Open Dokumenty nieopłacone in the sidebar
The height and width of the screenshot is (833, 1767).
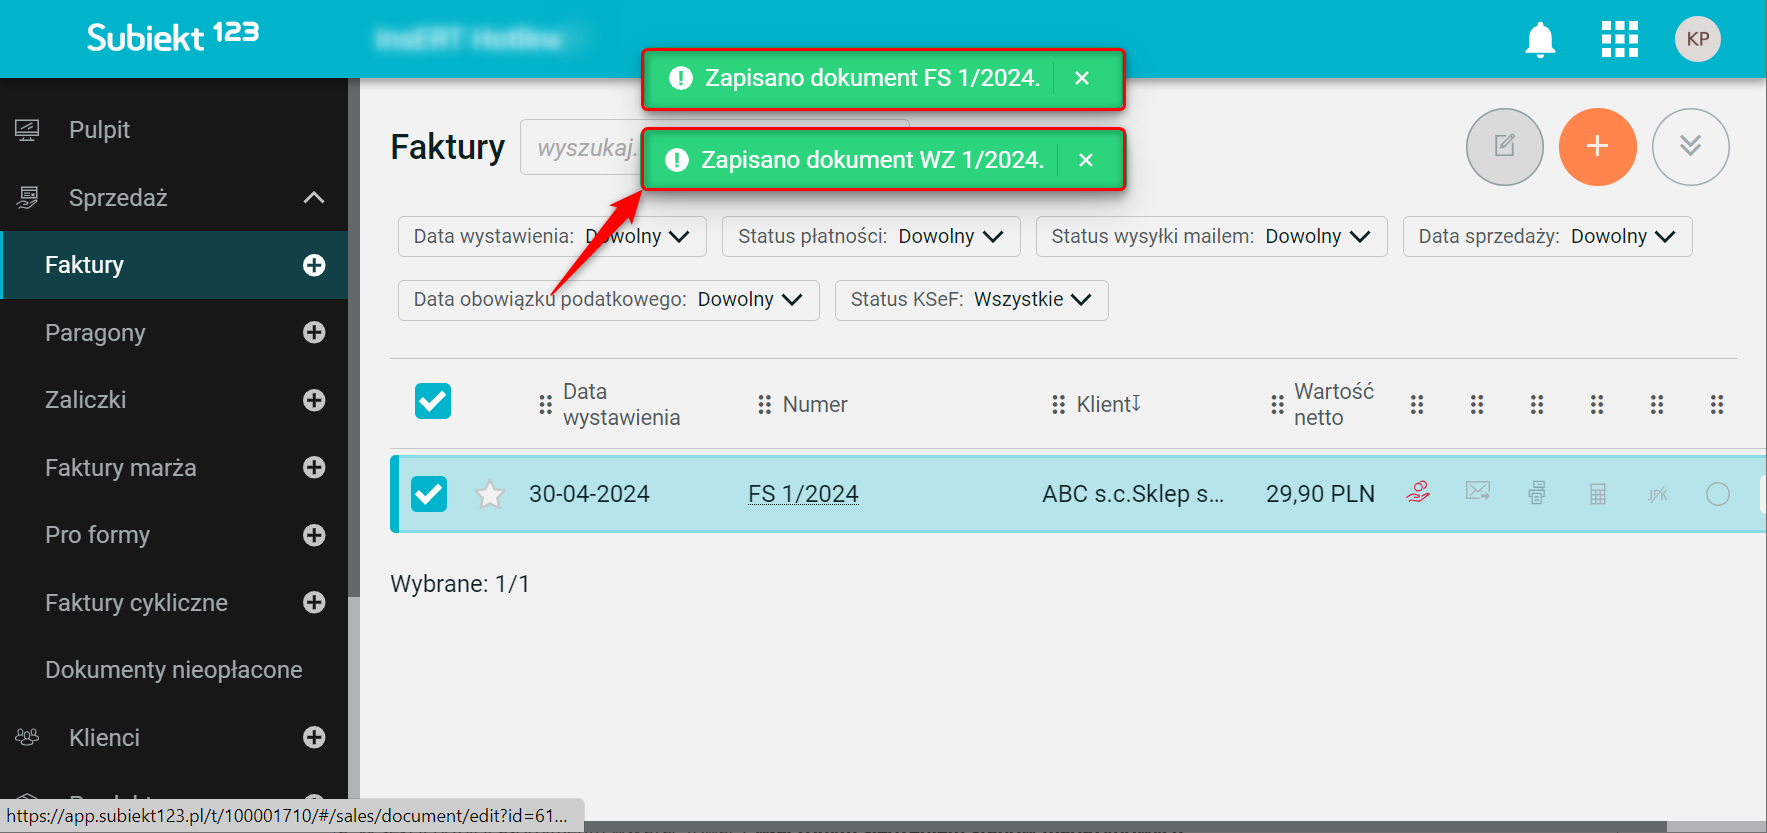point(174,670)
